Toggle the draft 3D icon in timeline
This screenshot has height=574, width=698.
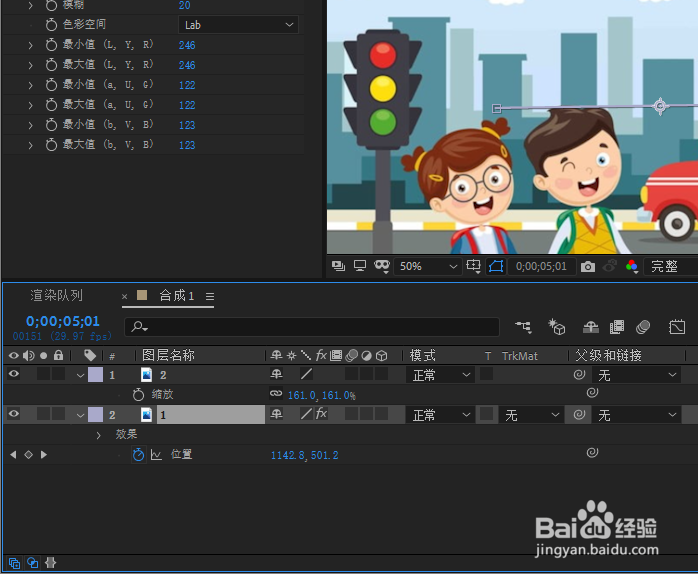tap(556, 327)
